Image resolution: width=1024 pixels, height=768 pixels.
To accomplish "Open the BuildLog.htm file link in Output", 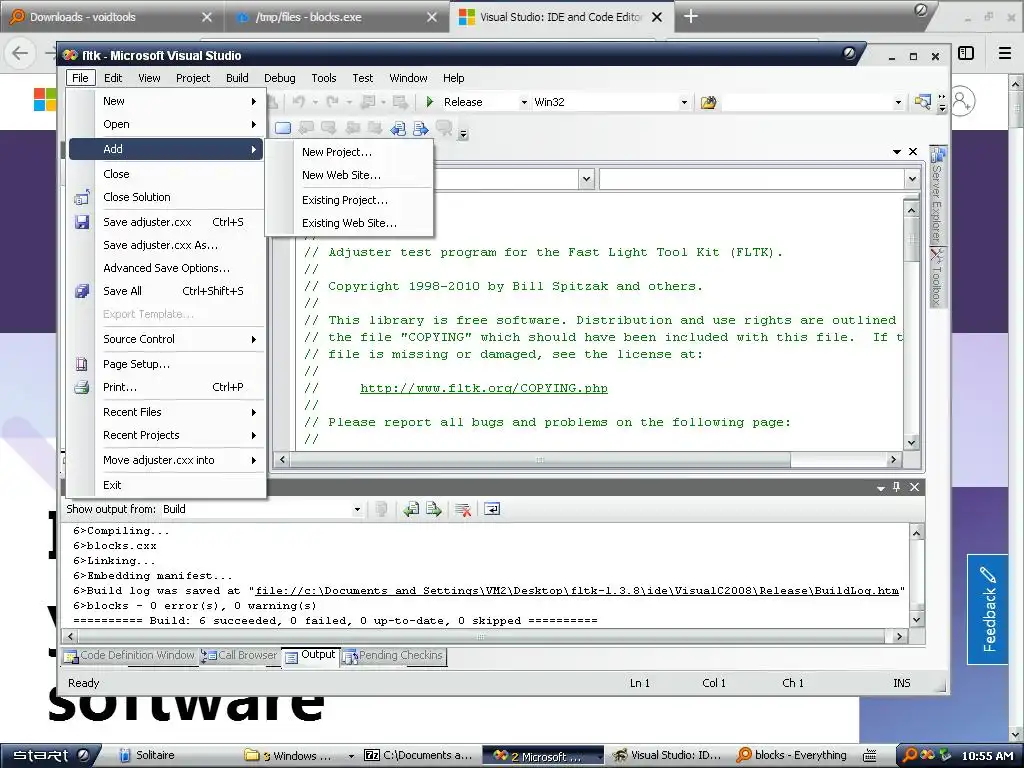I will 577,590.
